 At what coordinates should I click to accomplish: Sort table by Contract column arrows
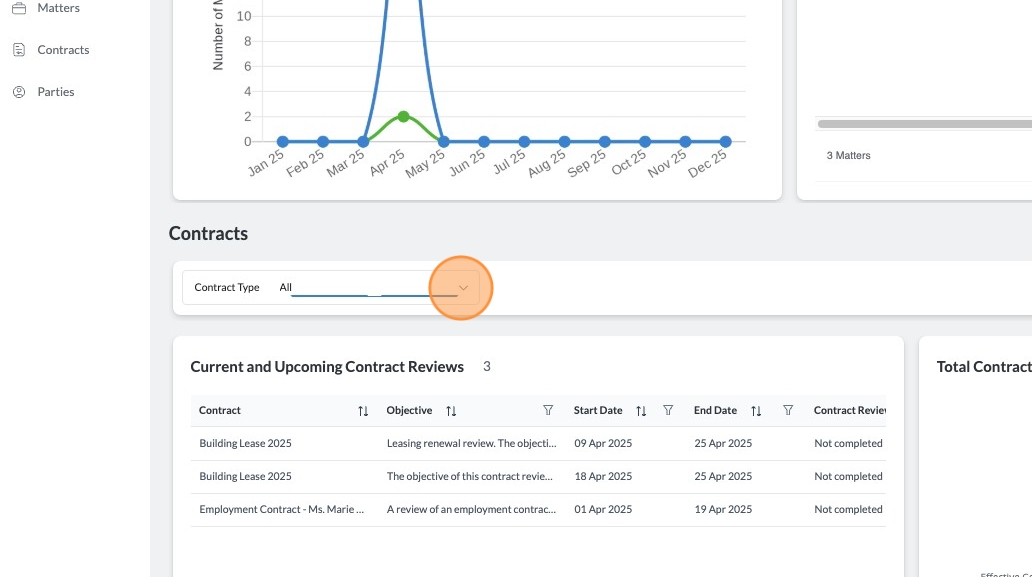click(363, 411)
